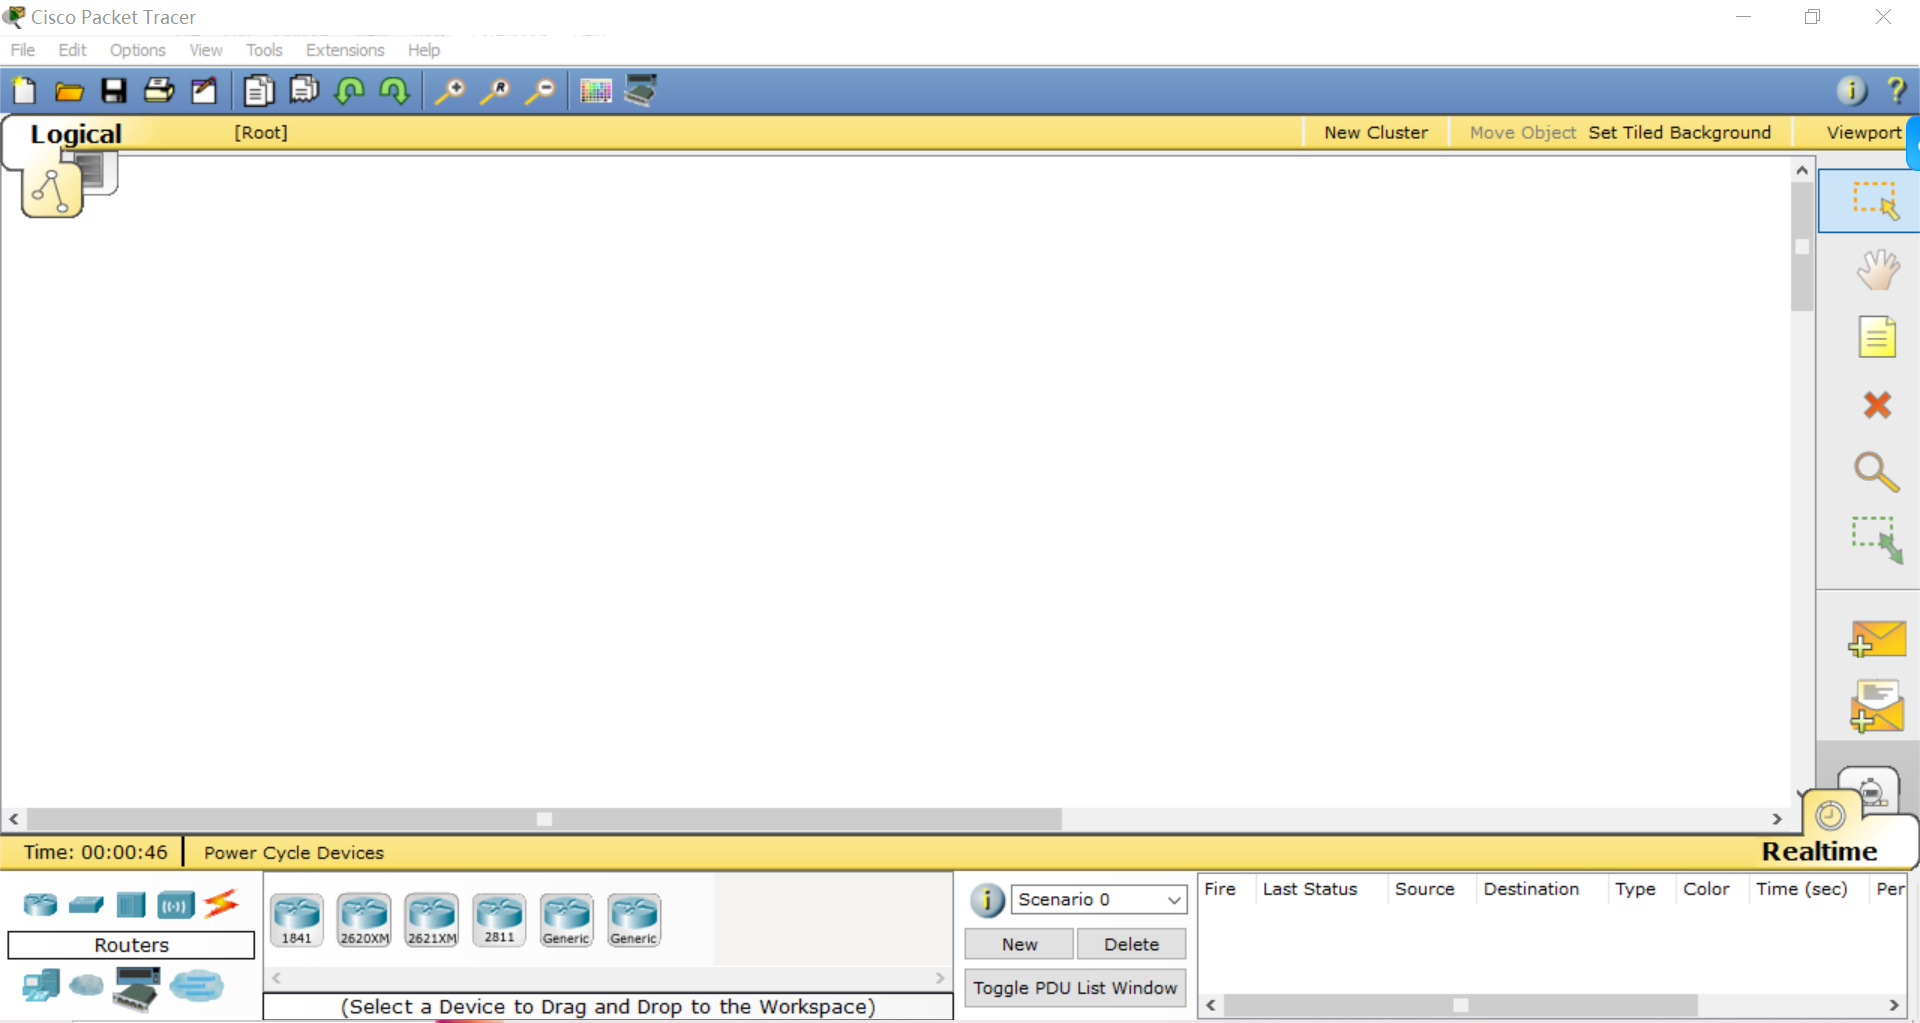Show network information via the info icon

[1851, 91]
